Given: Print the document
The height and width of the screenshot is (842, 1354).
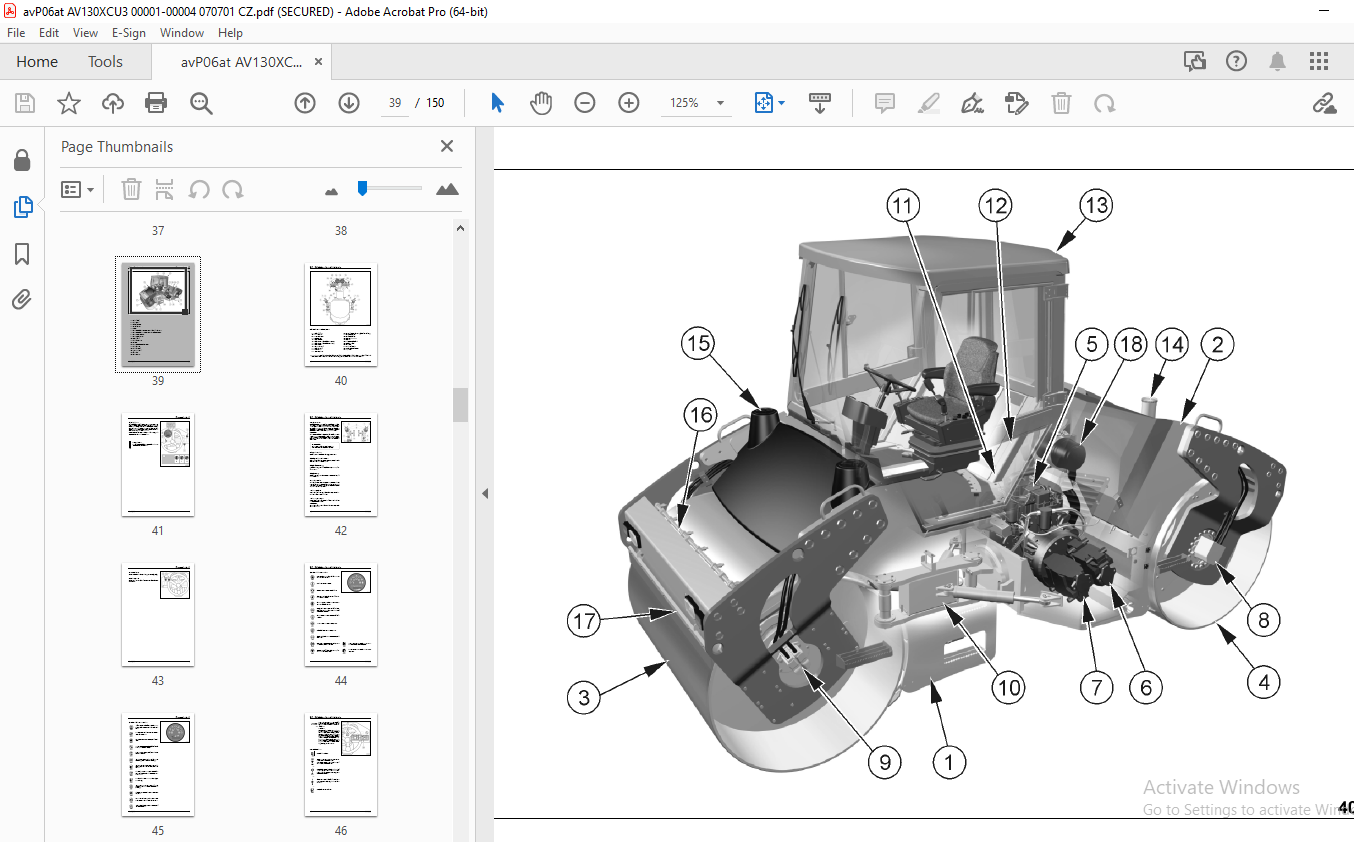Looking at the screenshot, I should tap(156, 103).
